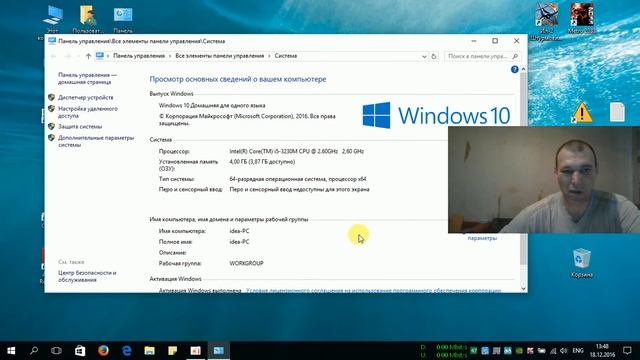
Task: Click the Back arrow in the address bar
Action: (x=53, y=56)
